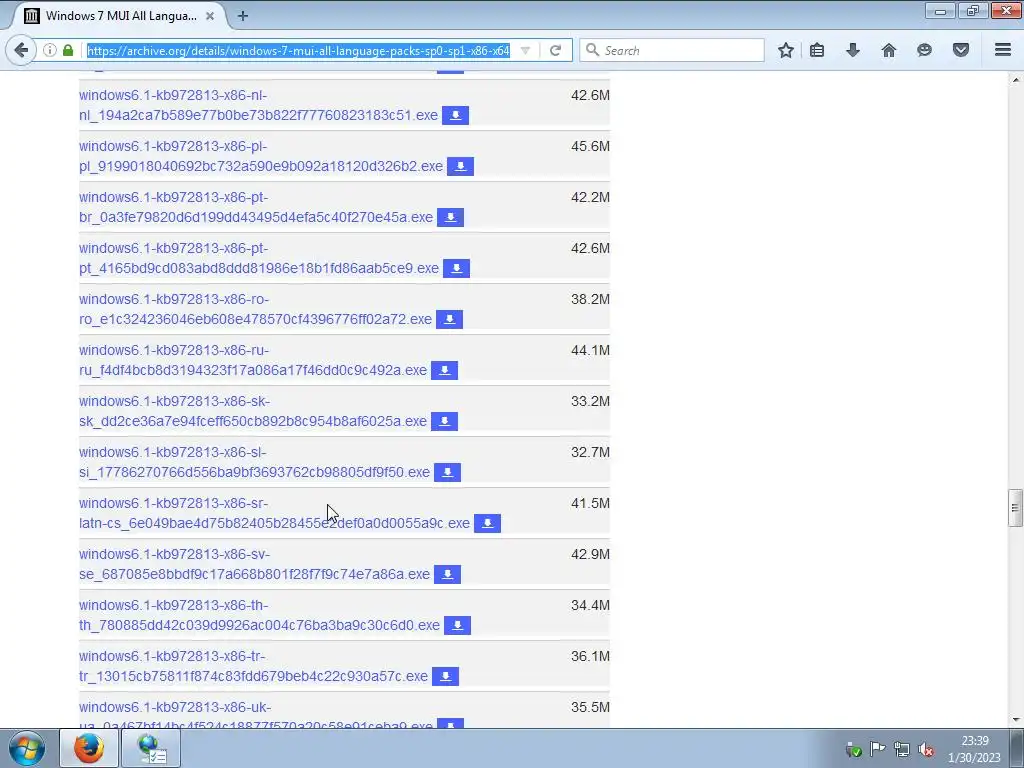Open the Action Center flag icon
Screen dimensions: 1024x768
pos(878,749)
